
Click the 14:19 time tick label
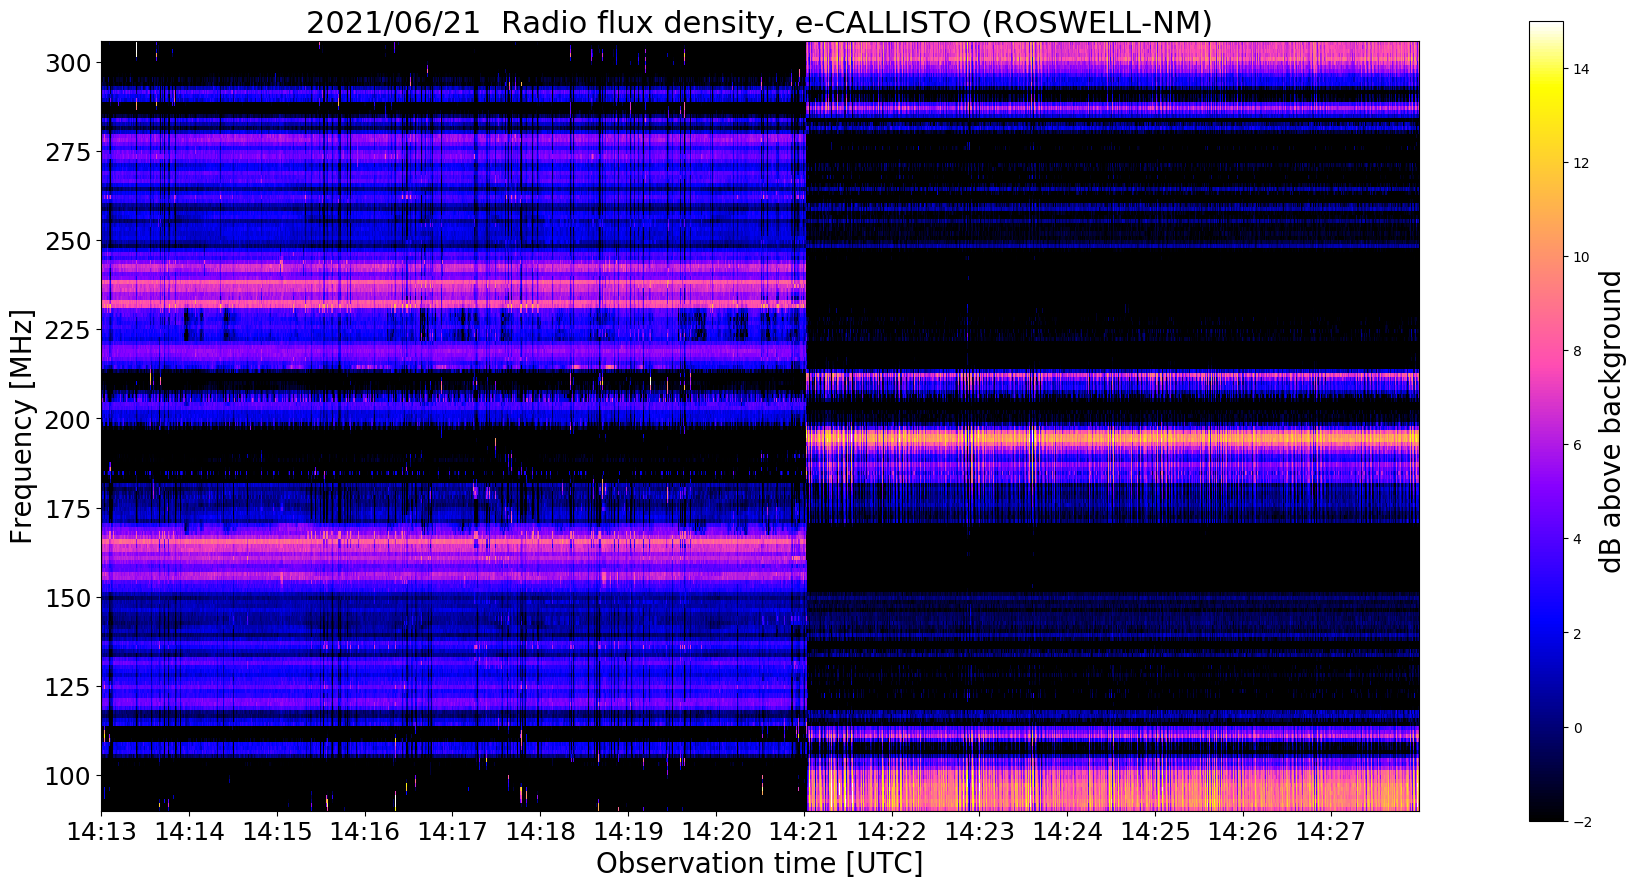pyautogui.click(x=628, y=831)
